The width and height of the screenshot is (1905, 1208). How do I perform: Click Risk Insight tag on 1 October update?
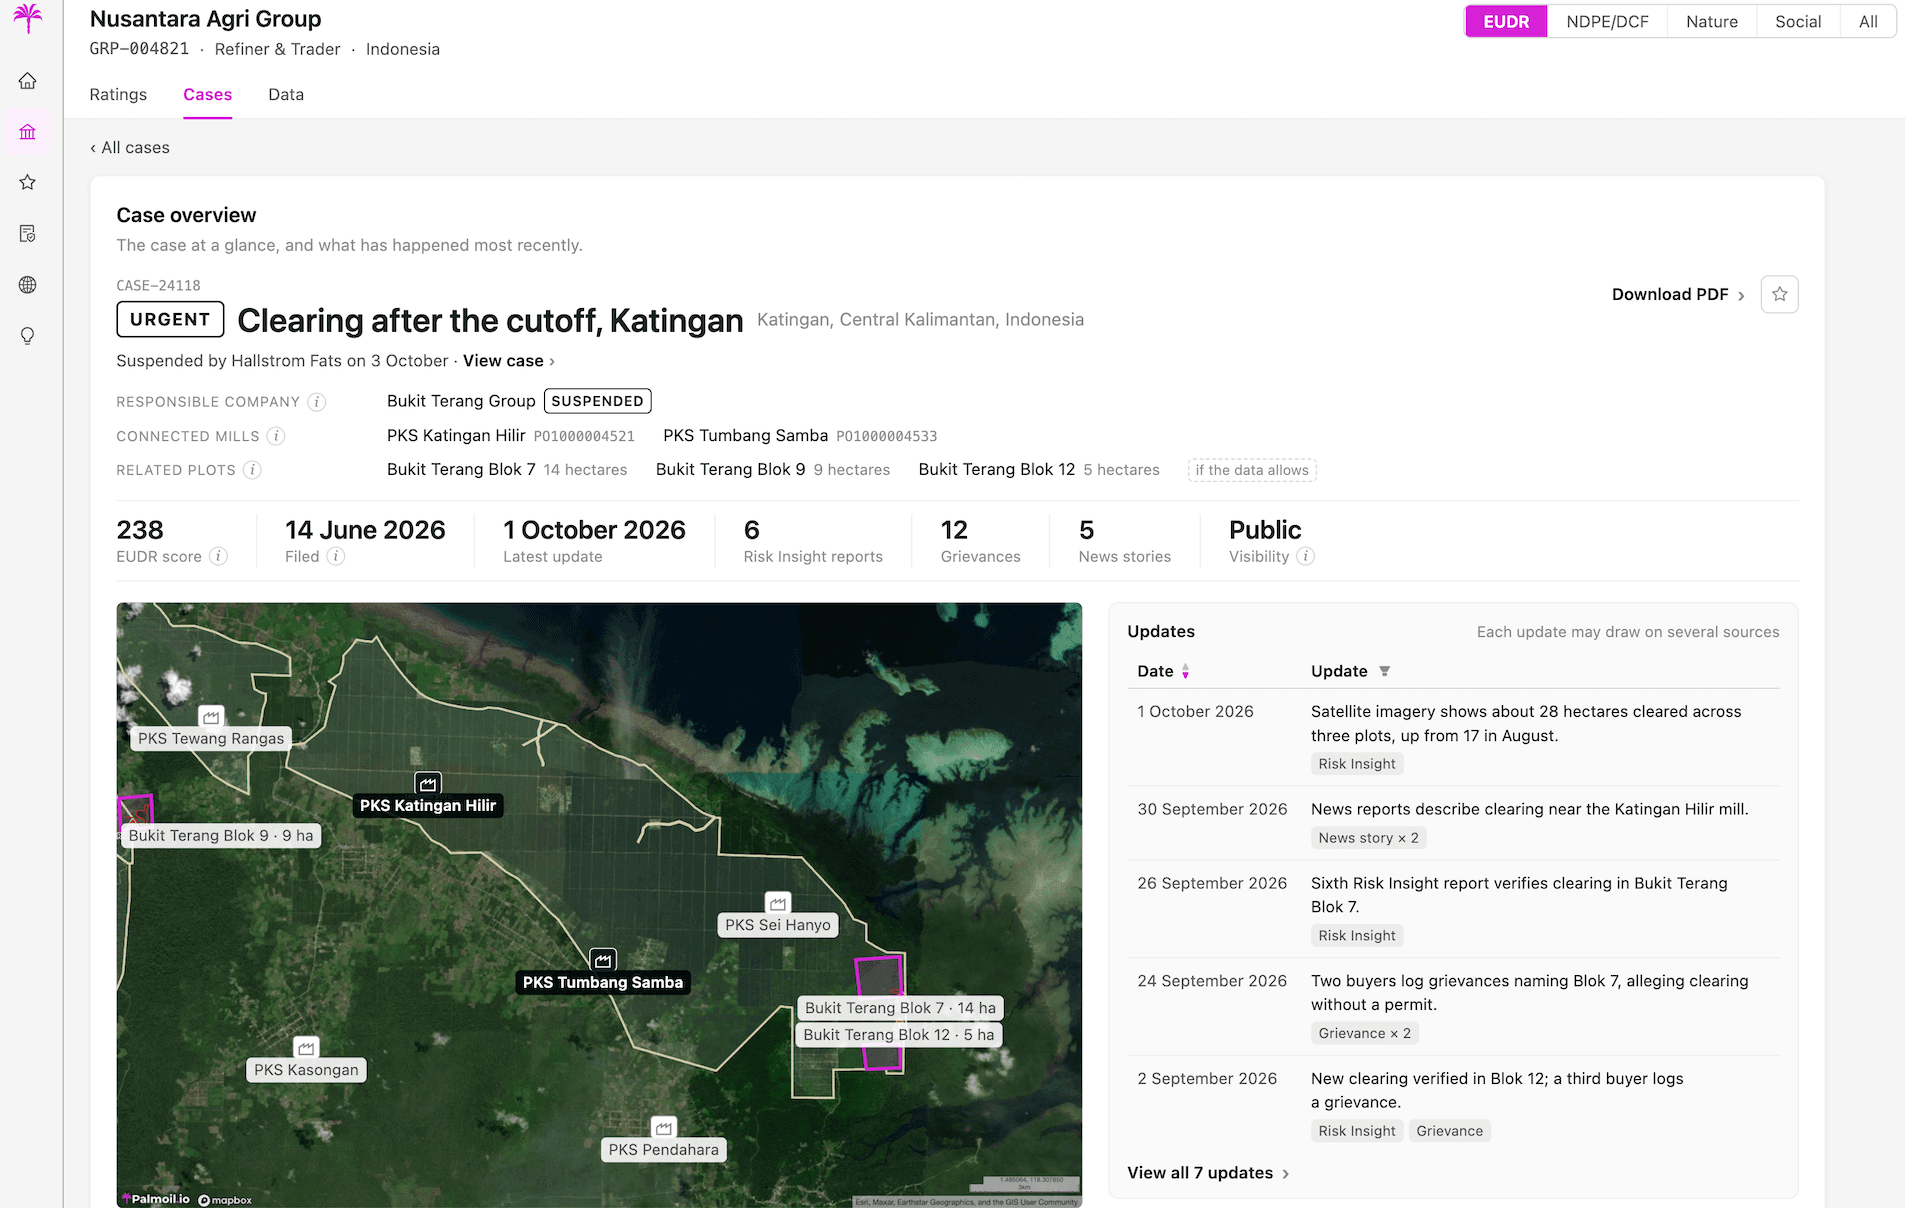pyautogui.click(x=1356, y=764)
